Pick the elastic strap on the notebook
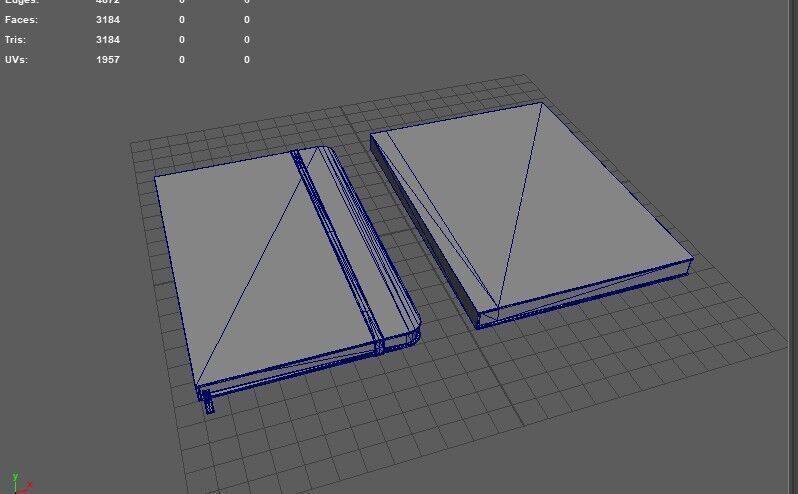 (337, 250)
